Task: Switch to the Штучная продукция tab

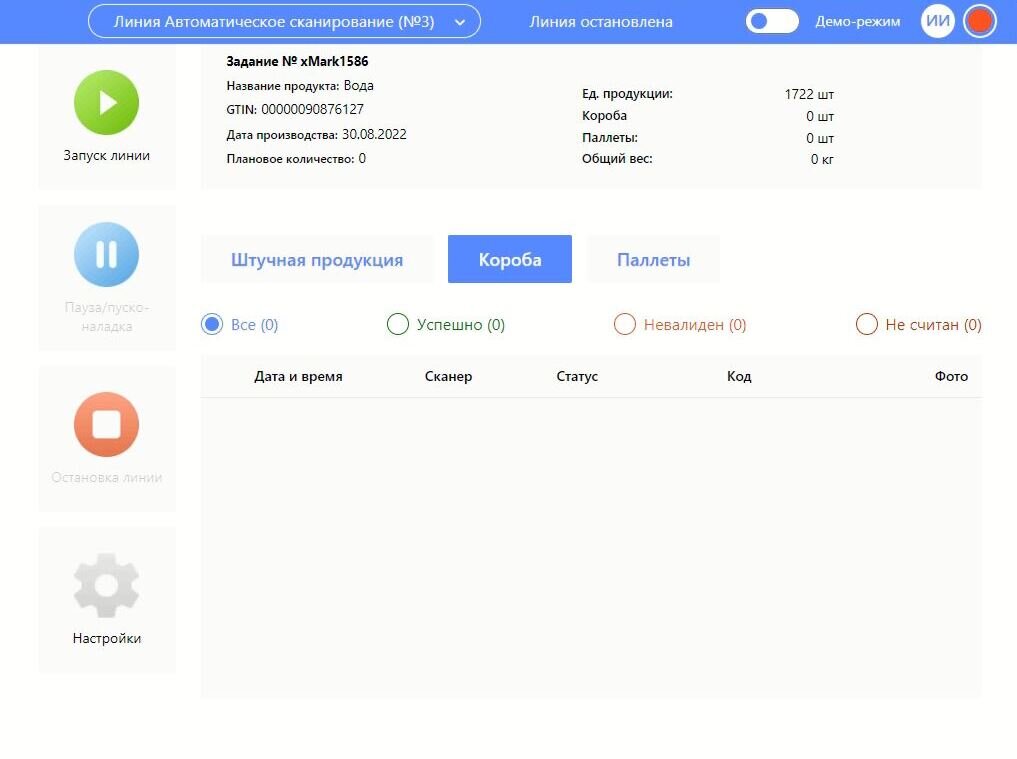Action: coord(316,258)
